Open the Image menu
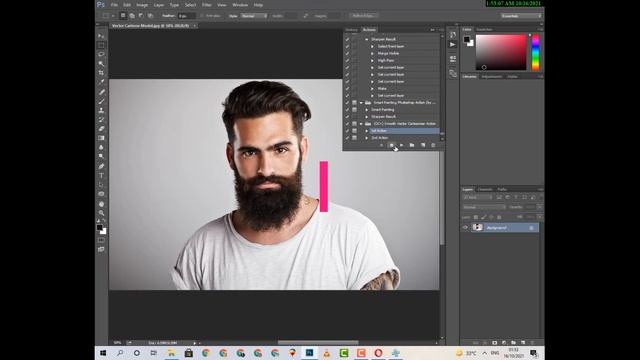This screenshot has width=640, height=360. click(x=142, y=5)
